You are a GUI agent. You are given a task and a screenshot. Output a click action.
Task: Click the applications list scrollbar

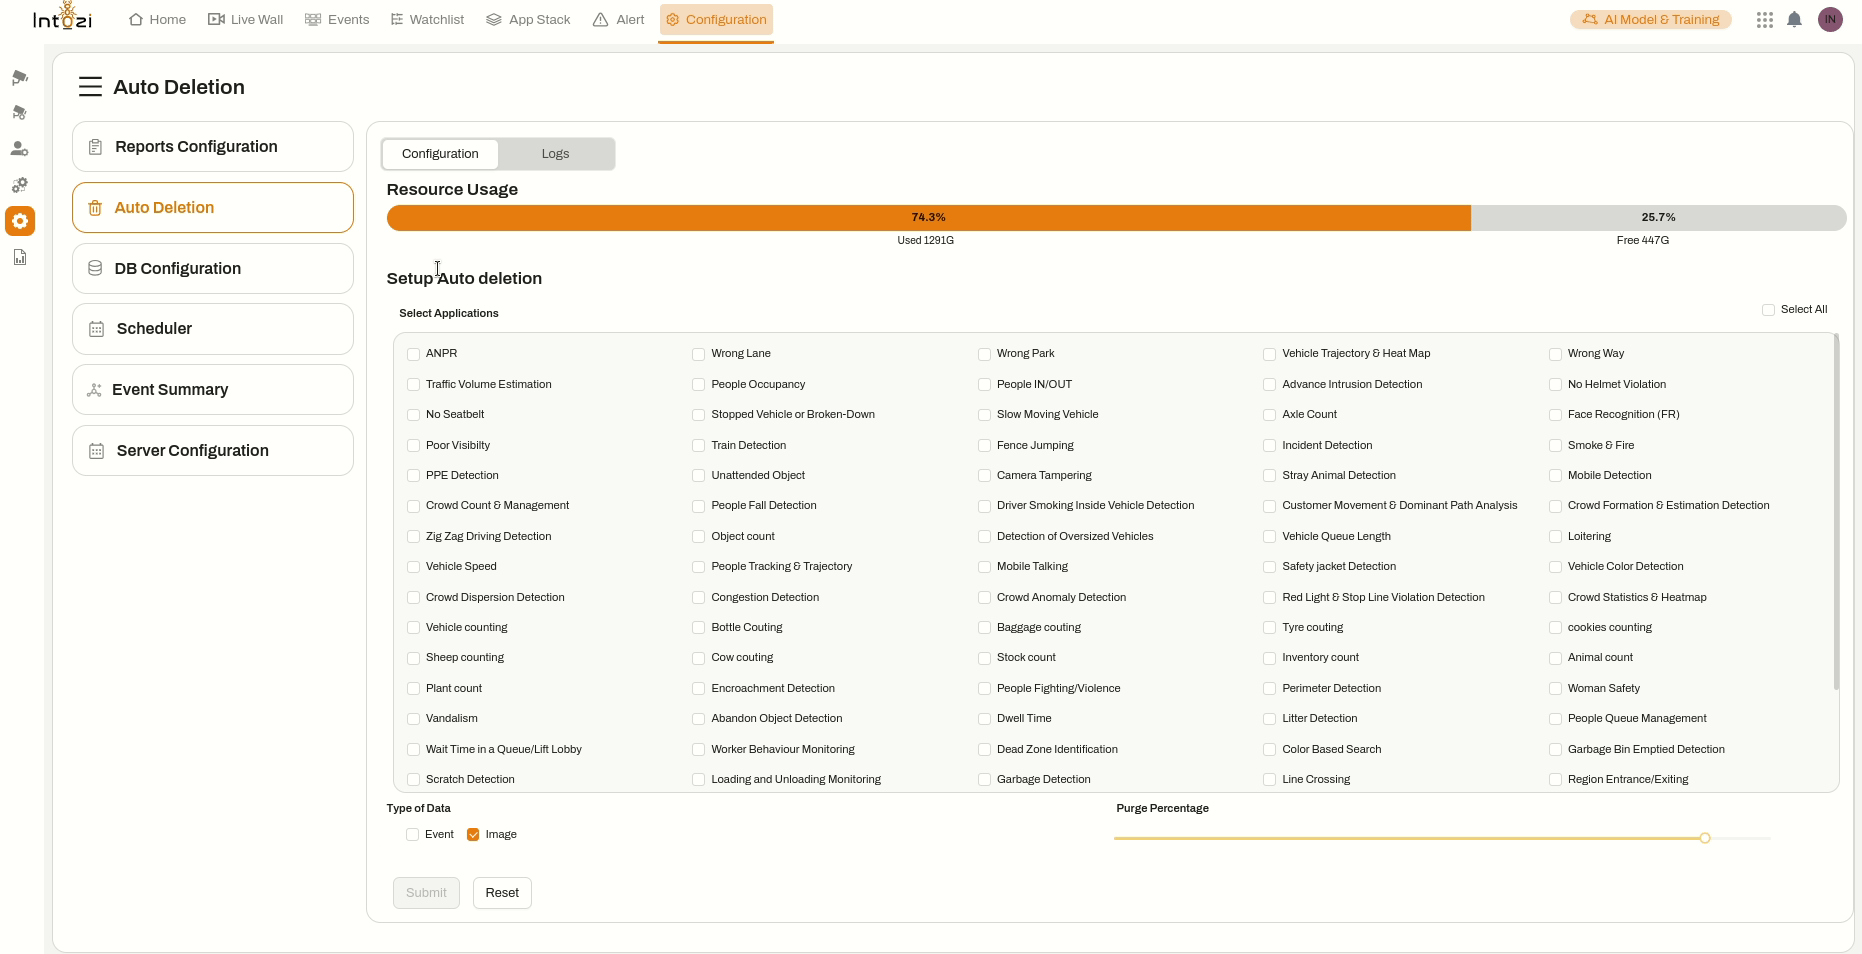pyautogui.click(x=1836, y=512)
